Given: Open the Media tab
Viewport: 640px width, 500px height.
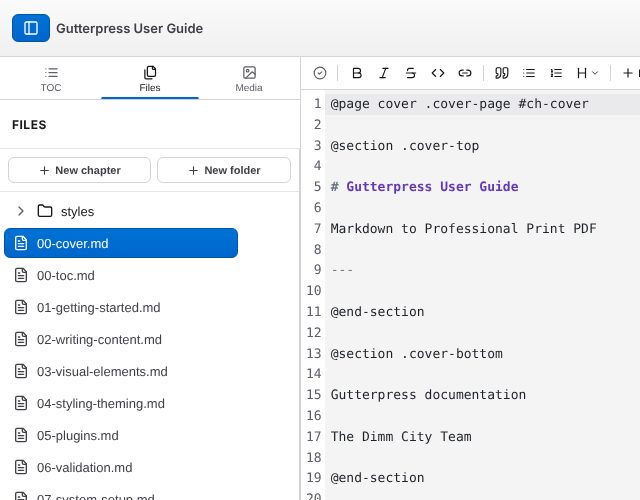Looking at the screenshot, I should pos(249,79).
